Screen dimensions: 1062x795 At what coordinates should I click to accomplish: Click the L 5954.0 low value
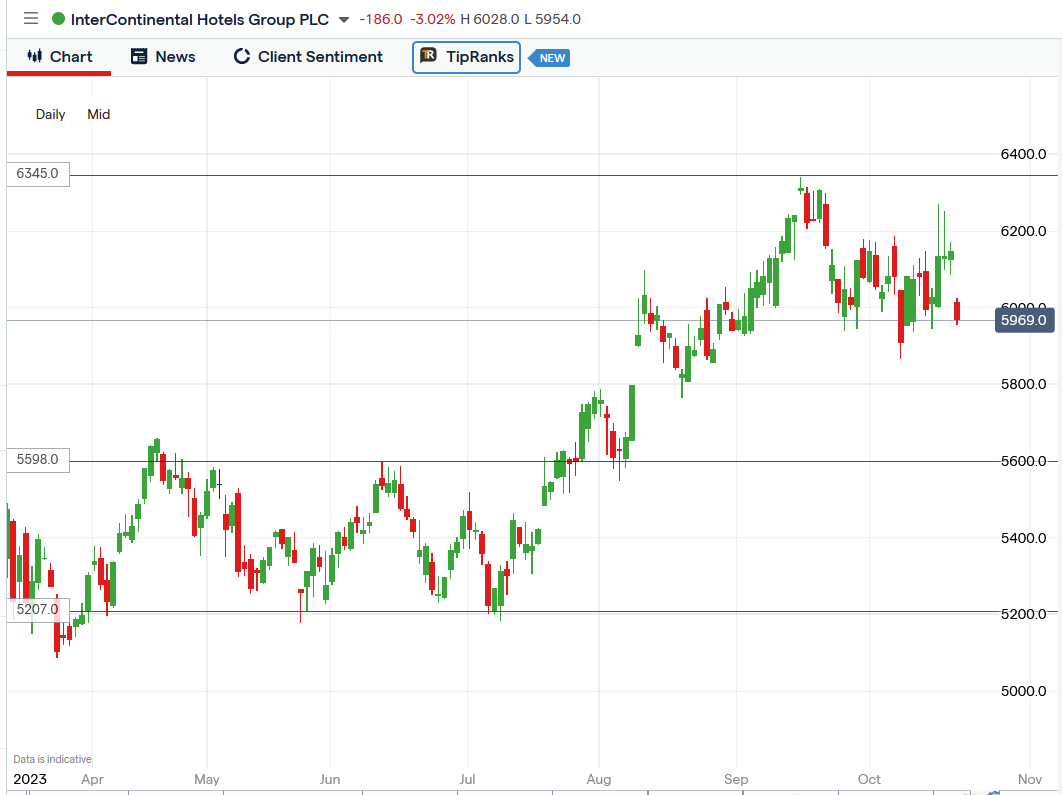(x=553, y=19)
